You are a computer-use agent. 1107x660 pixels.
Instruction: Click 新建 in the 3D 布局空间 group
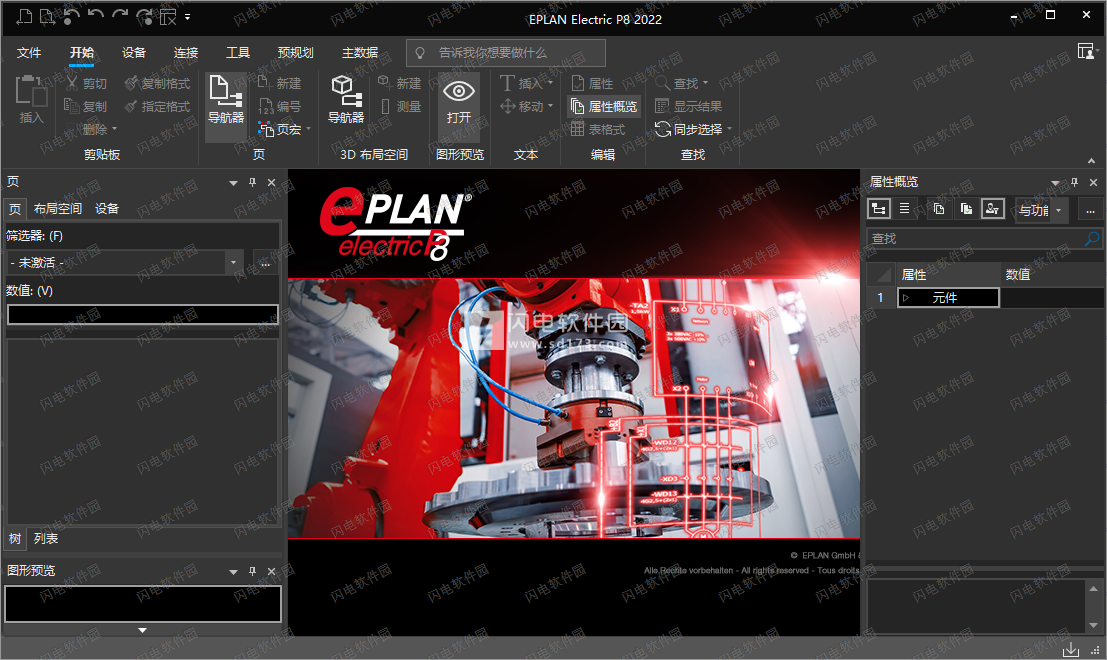400,83
